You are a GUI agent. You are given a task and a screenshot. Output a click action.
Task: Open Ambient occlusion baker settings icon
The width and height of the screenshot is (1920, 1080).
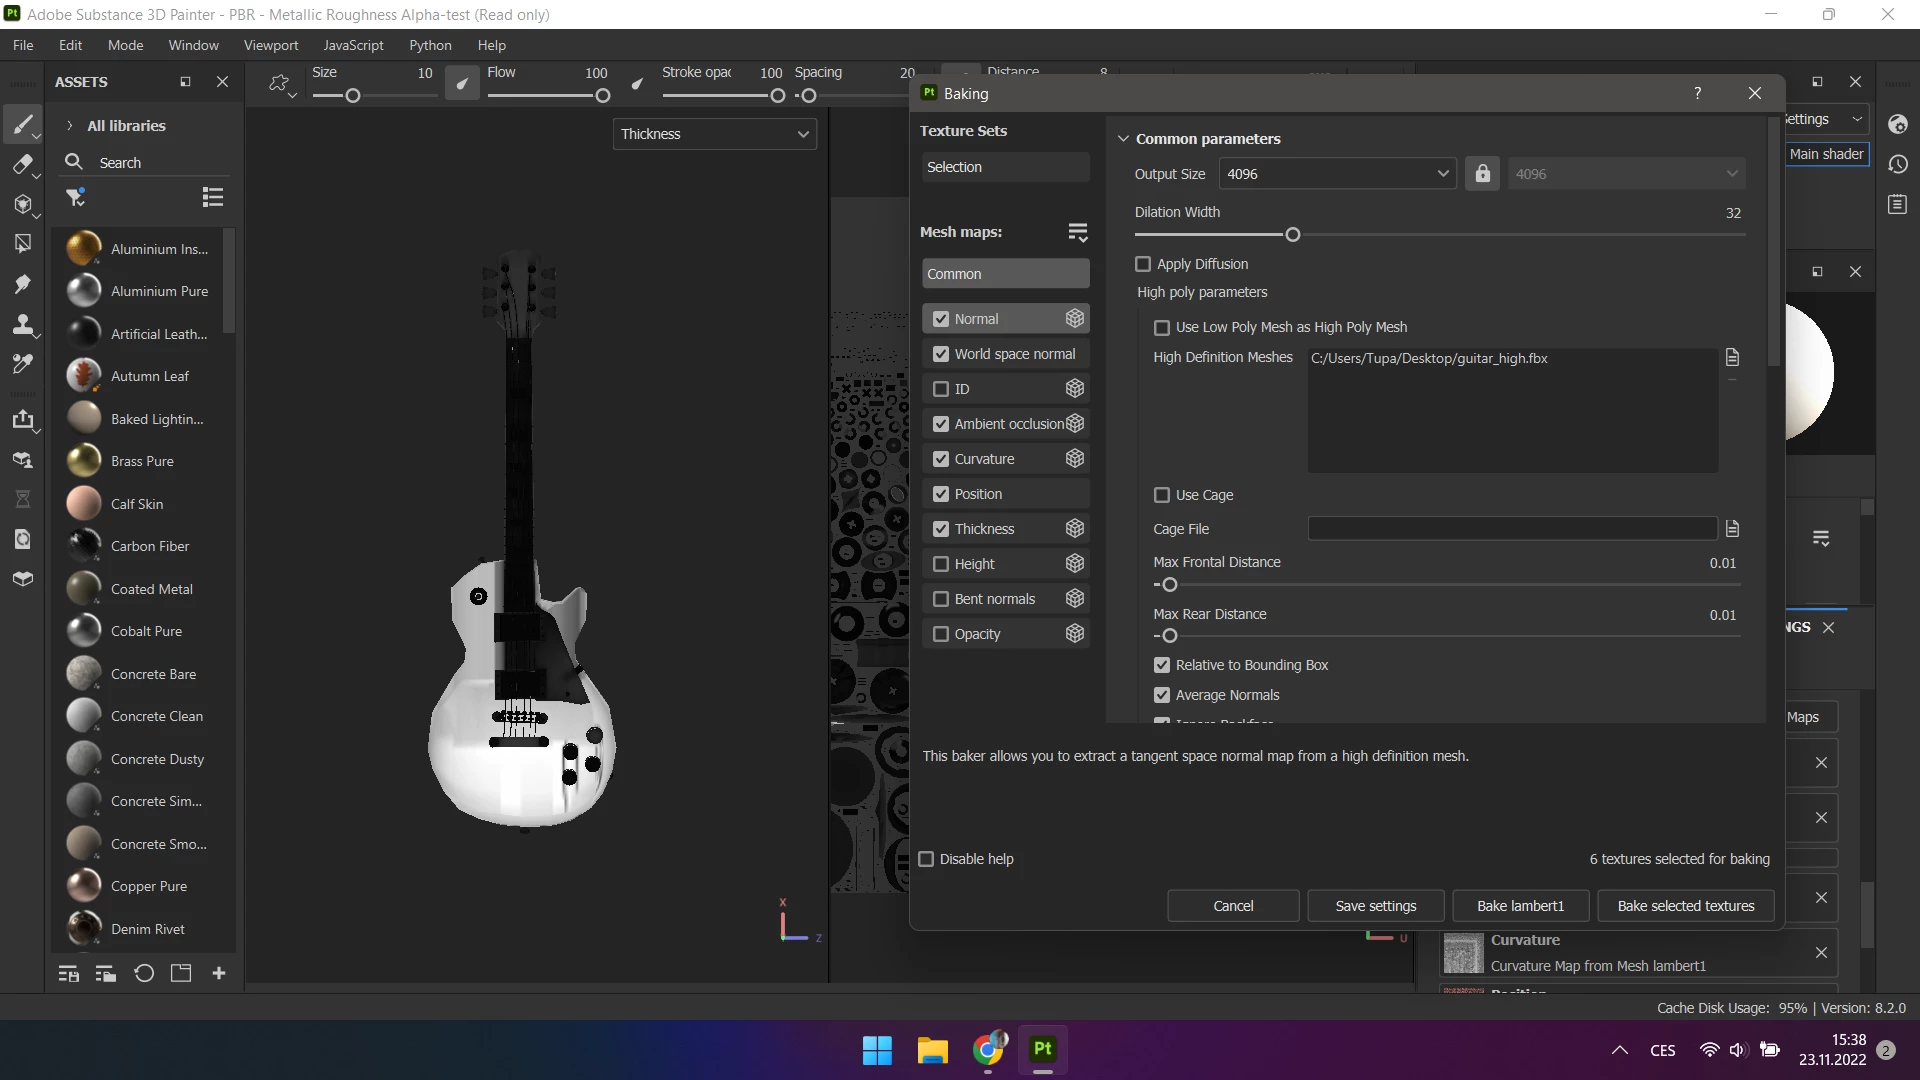1075,424
